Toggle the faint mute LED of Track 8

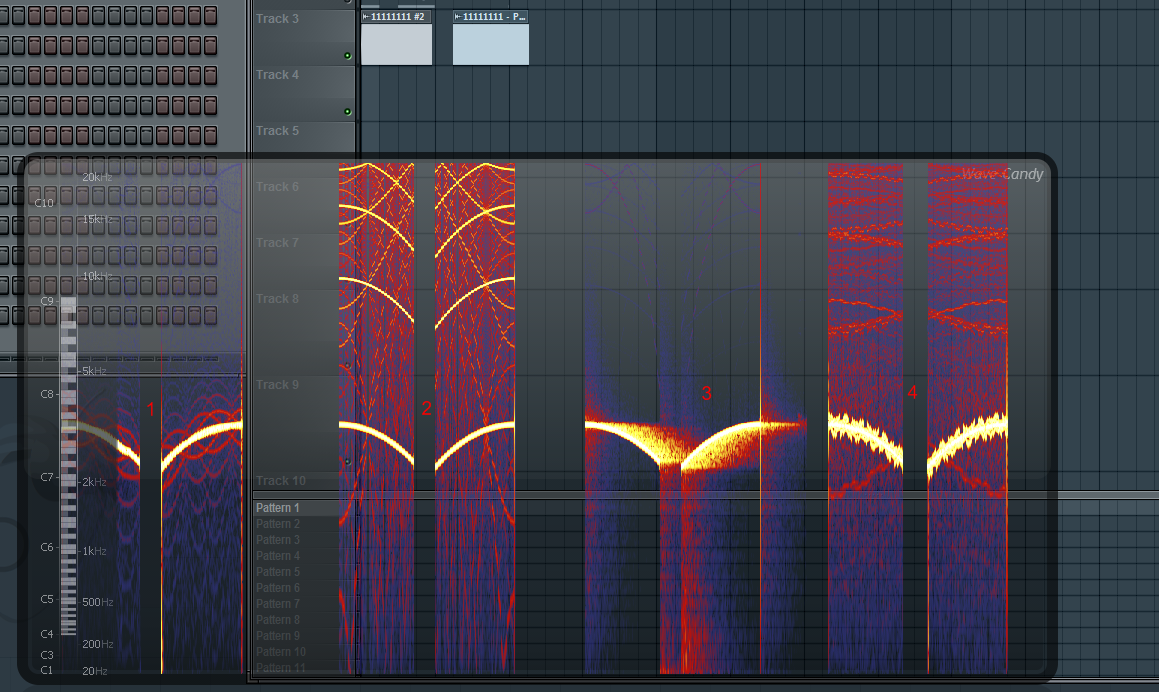347,365
